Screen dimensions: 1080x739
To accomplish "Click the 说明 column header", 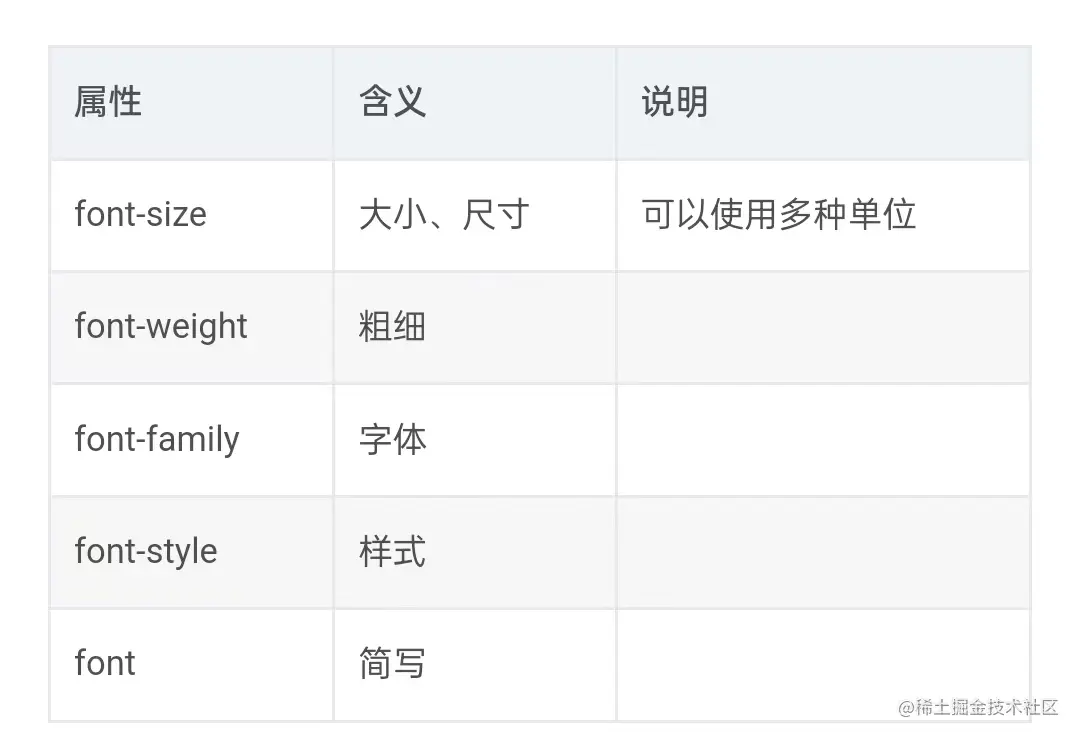I will pyautogui.click(x=823, y=103).
